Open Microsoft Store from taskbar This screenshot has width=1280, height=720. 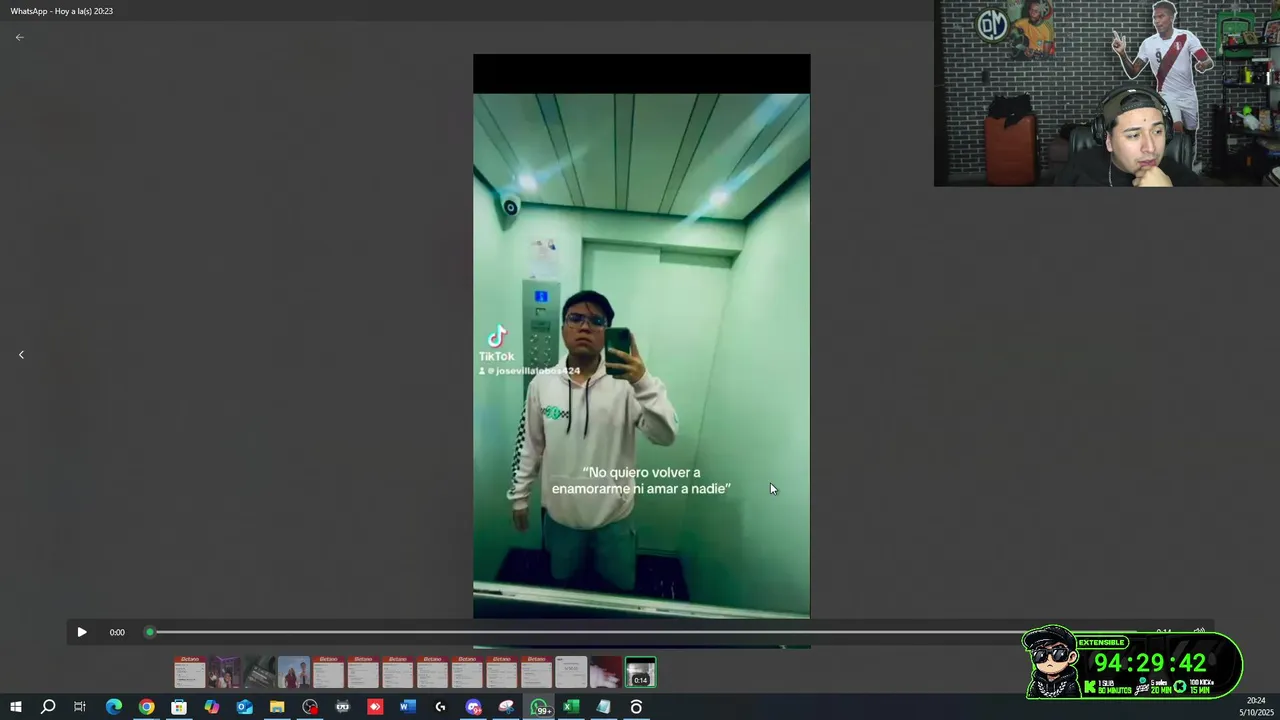[x=179, y=707]
